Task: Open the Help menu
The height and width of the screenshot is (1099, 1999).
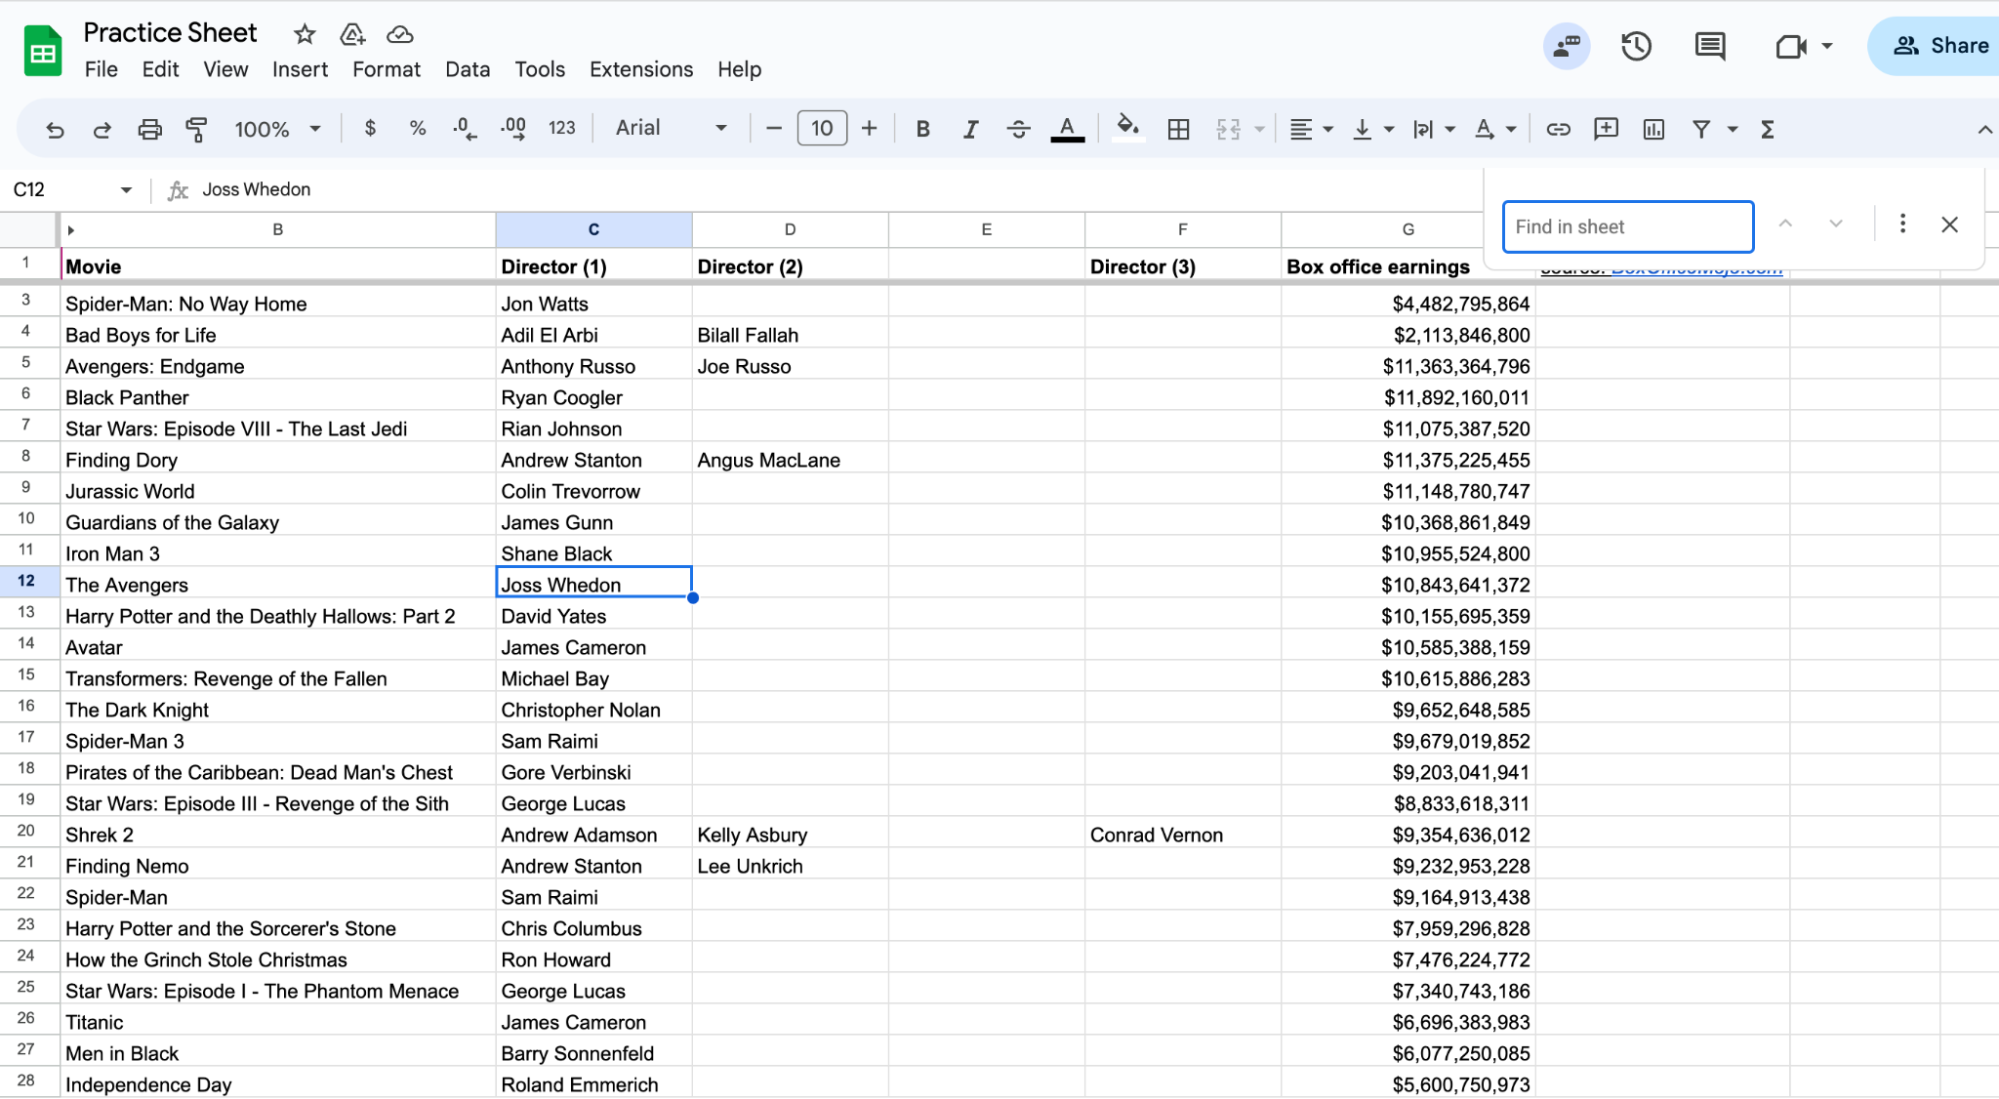Action: pyautogui.click(x=739, y=69)
